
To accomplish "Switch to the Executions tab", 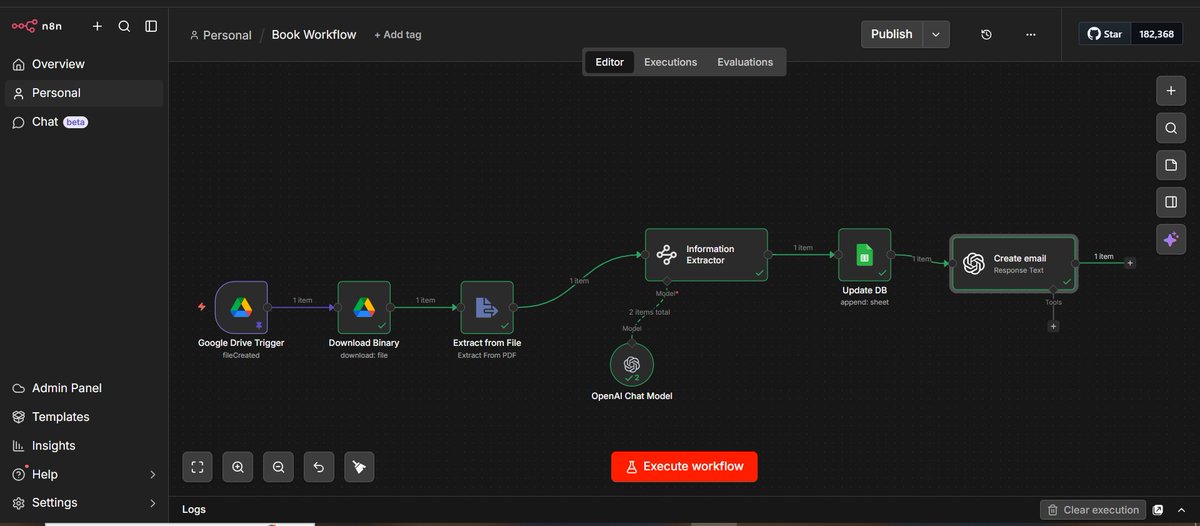I will [x=670, y=62].
